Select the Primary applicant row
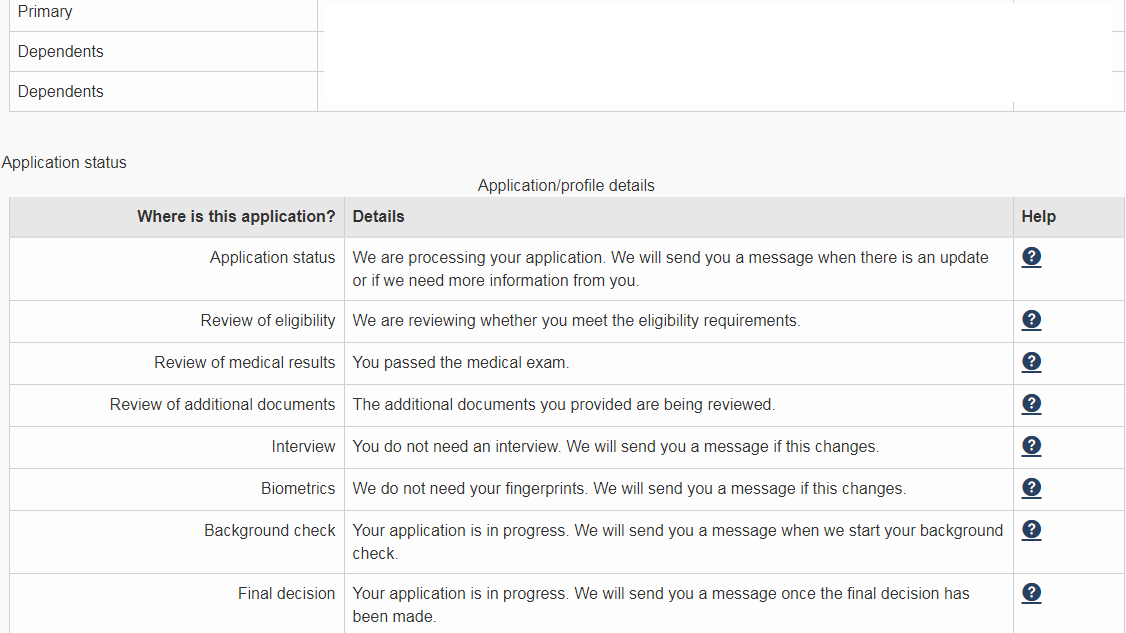1126x633 pixels. tap(567, 13)
